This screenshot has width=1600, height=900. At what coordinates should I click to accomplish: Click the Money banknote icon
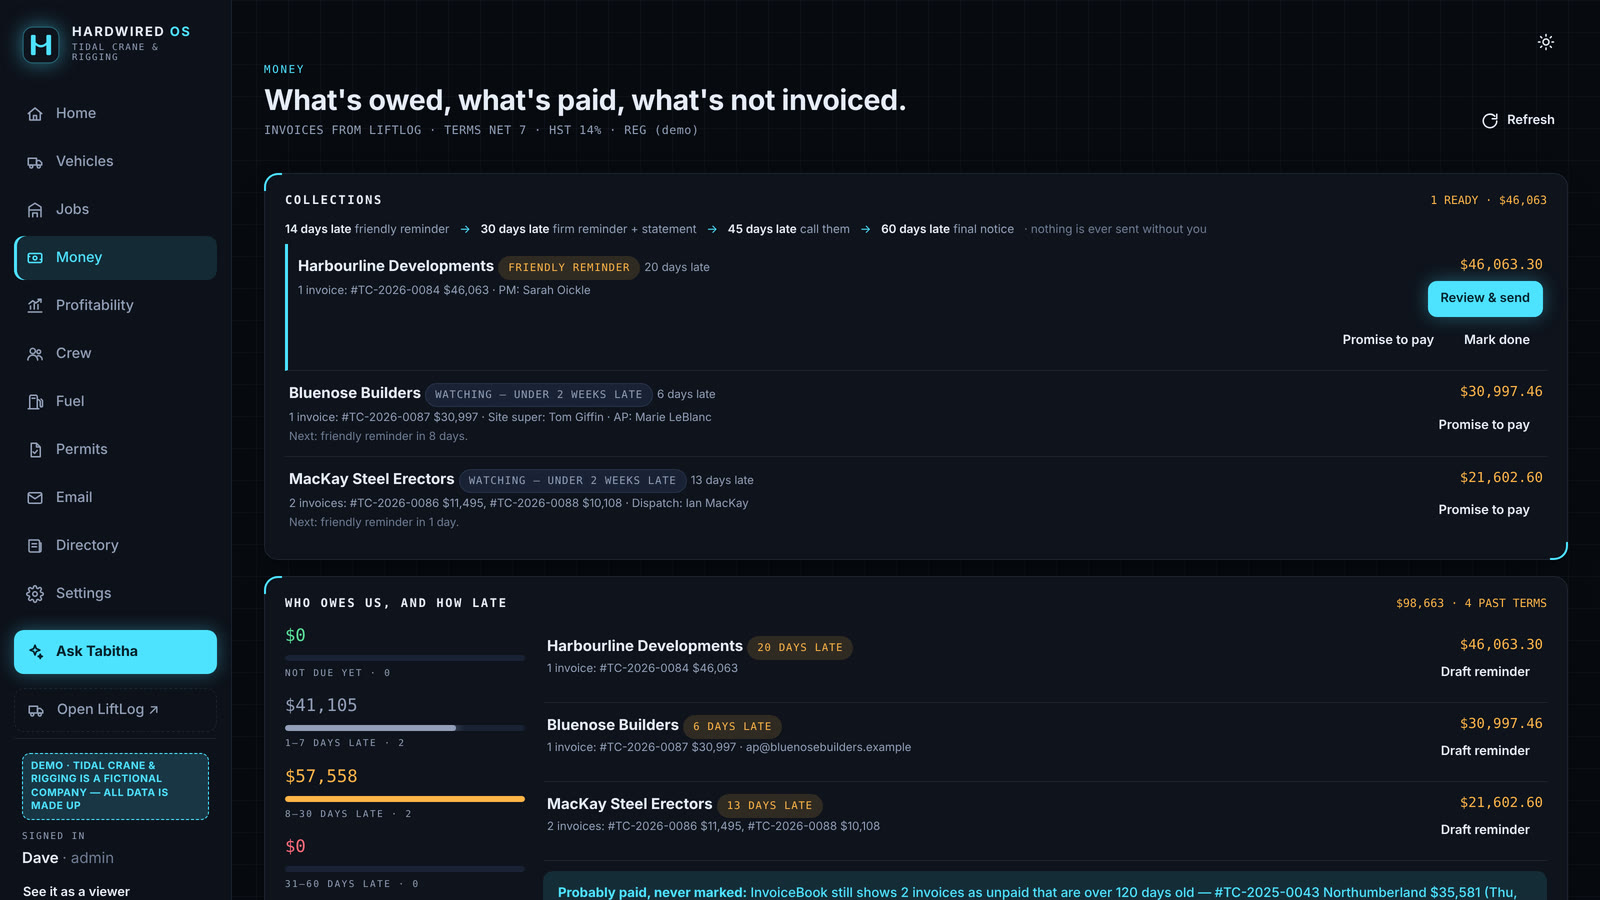click(x=35, y=258)
